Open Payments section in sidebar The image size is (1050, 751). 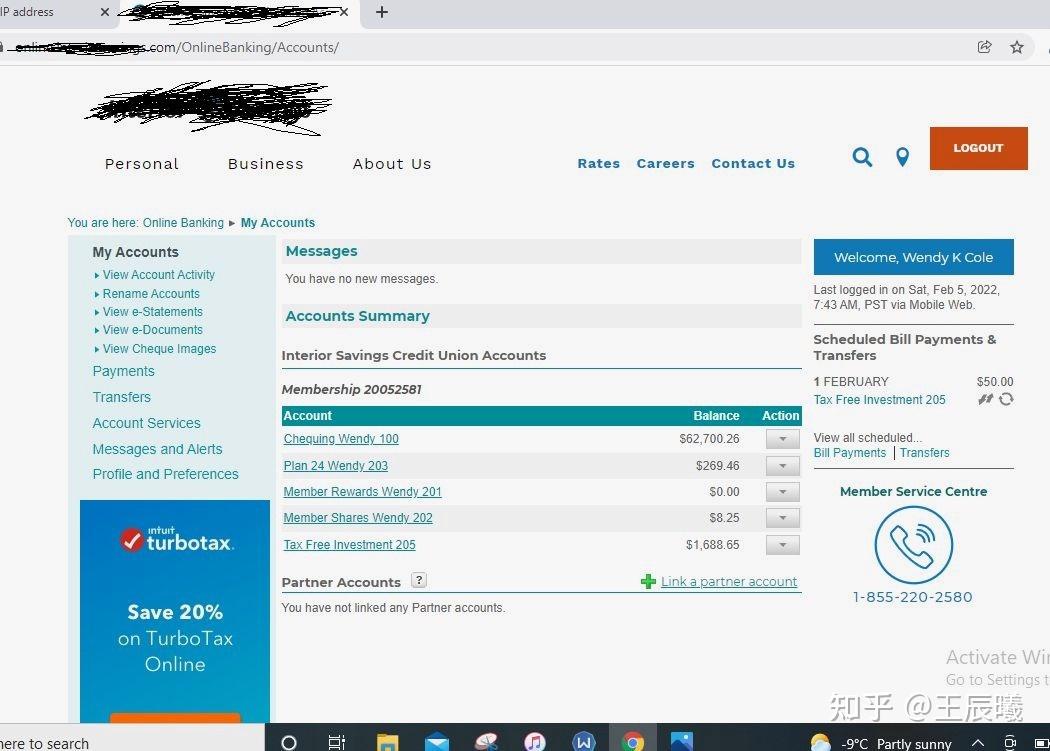click(123, 371)
